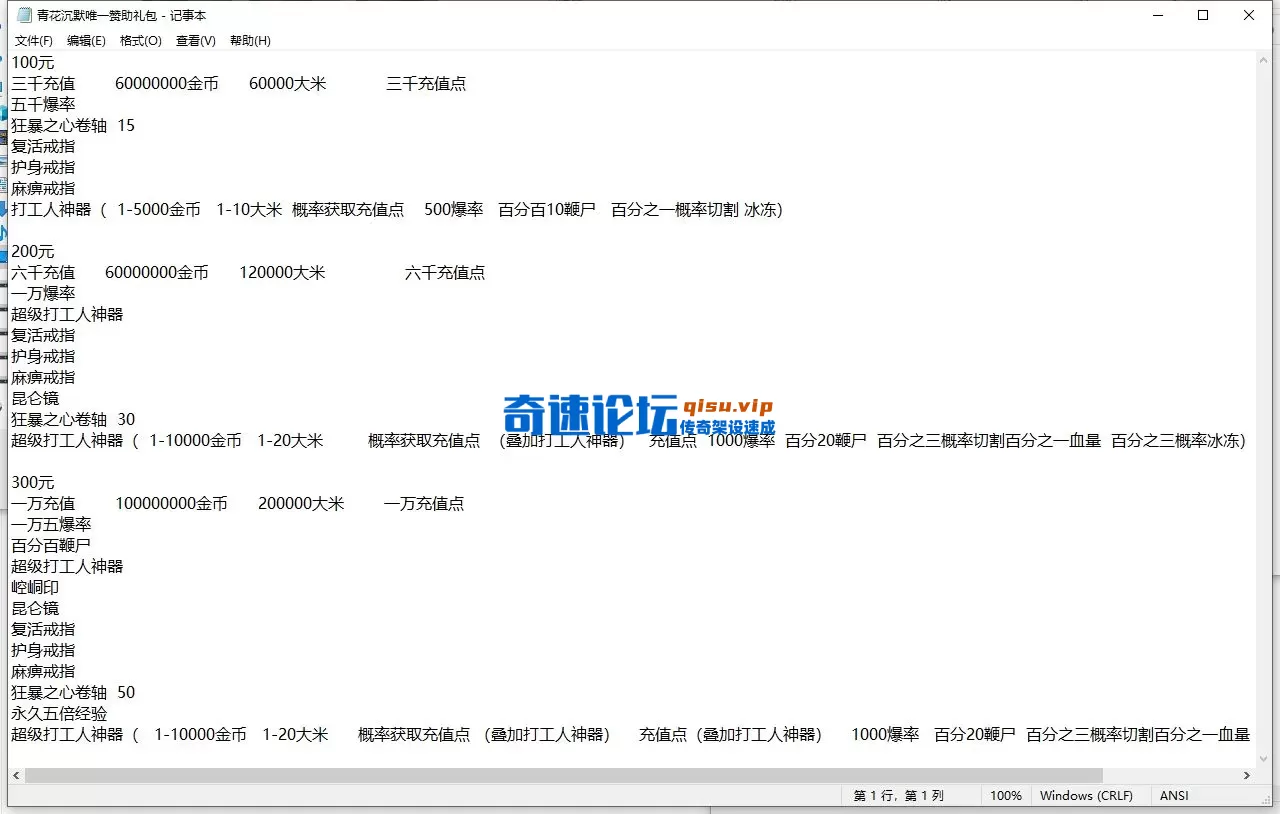Open the 查看(V) menu
Viewport: 1280px width, 814px height.
pyautogui.click(x=195, y=40)
